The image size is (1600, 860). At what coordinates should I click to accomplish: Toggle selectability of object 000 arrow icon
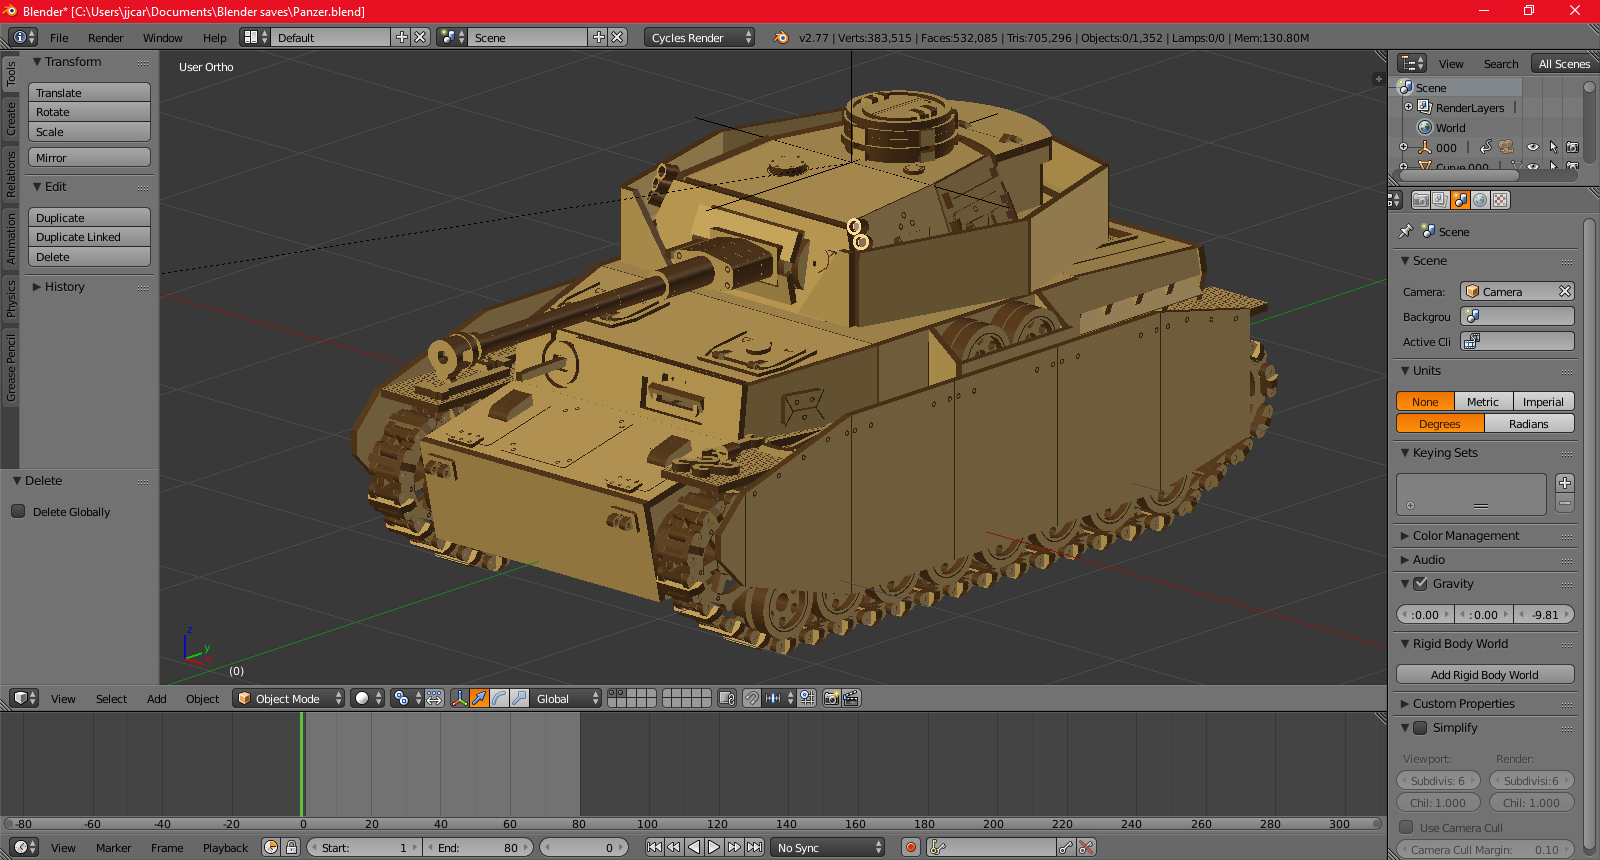pyautogui.click(x=1553, y=147)
